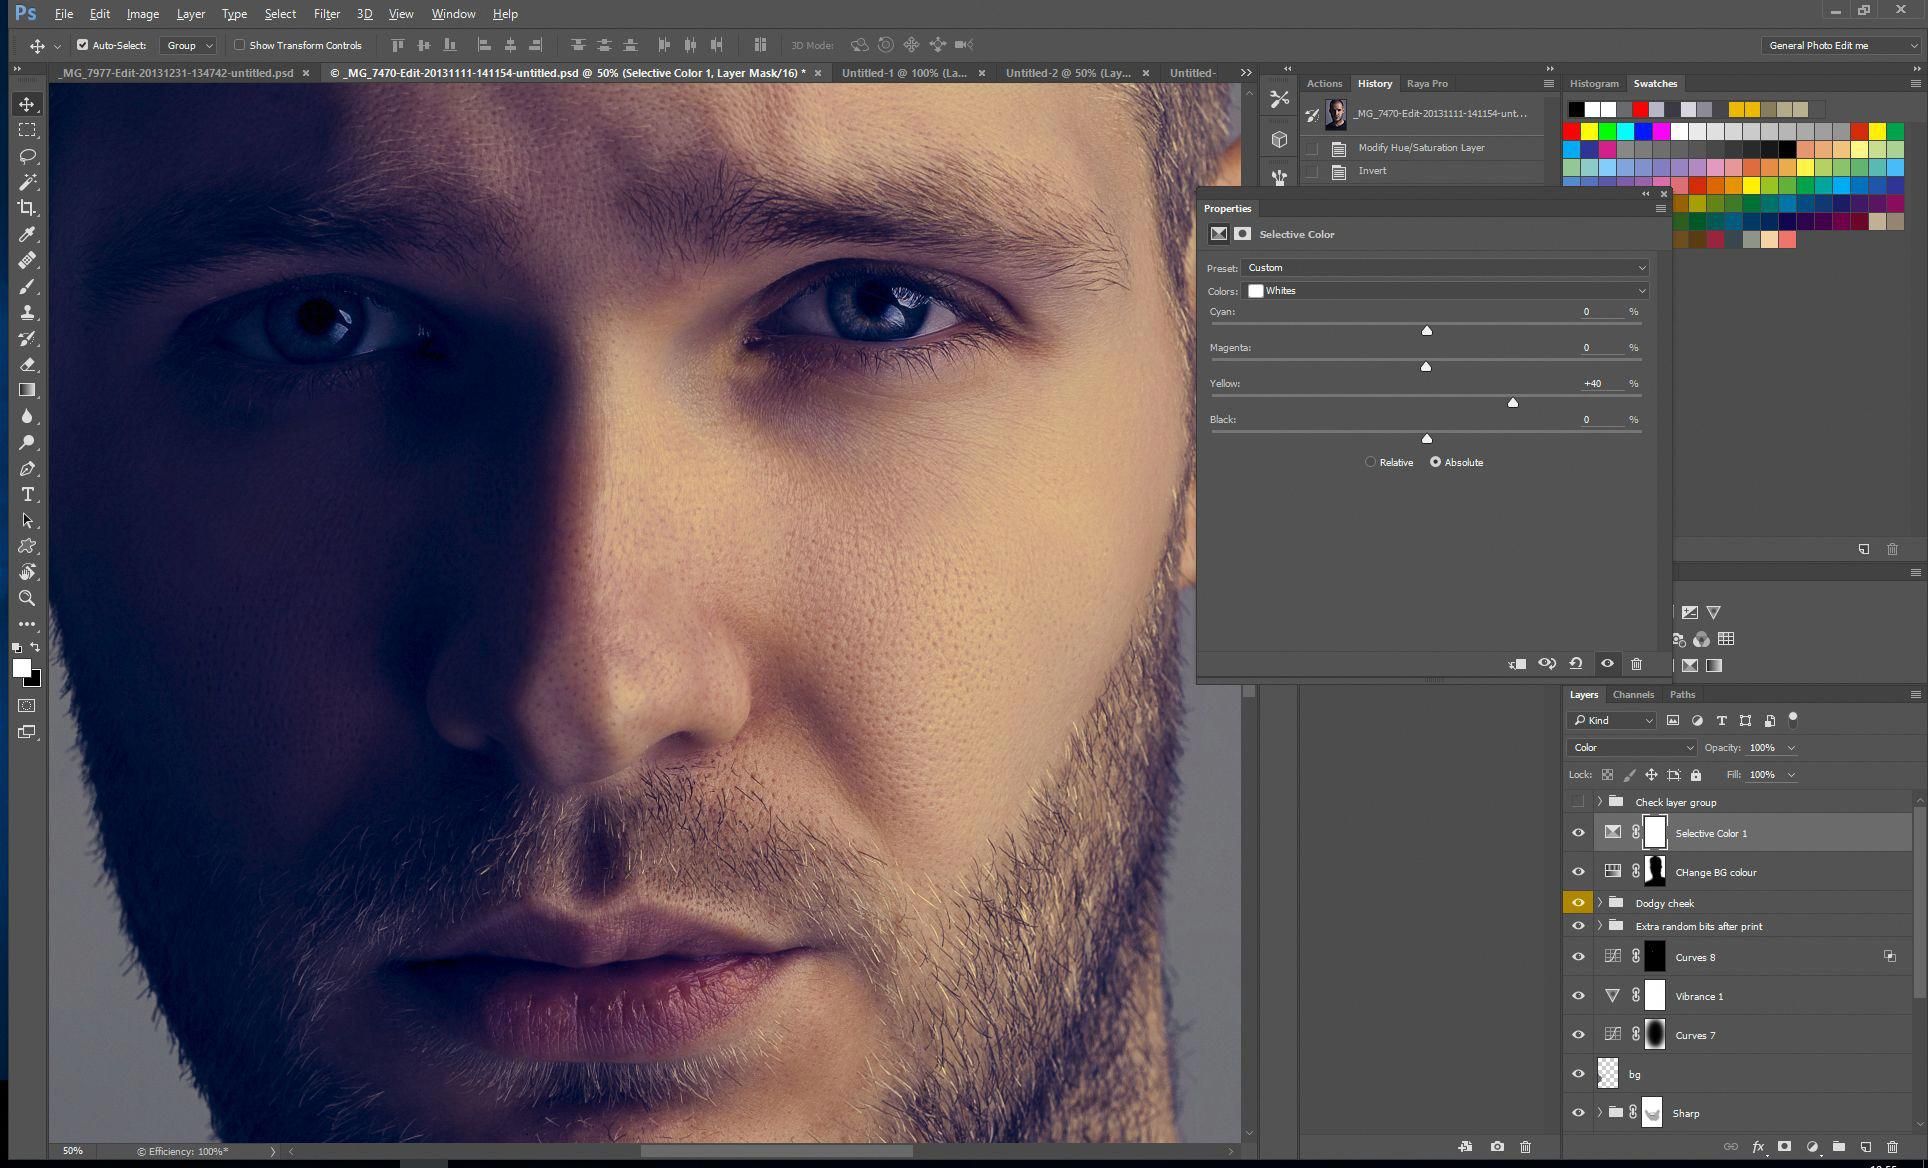Open the Colors dropdown showing Whites
Image resolution: width=1928 pixels, height=1168 pixels.
[1444, 291]
